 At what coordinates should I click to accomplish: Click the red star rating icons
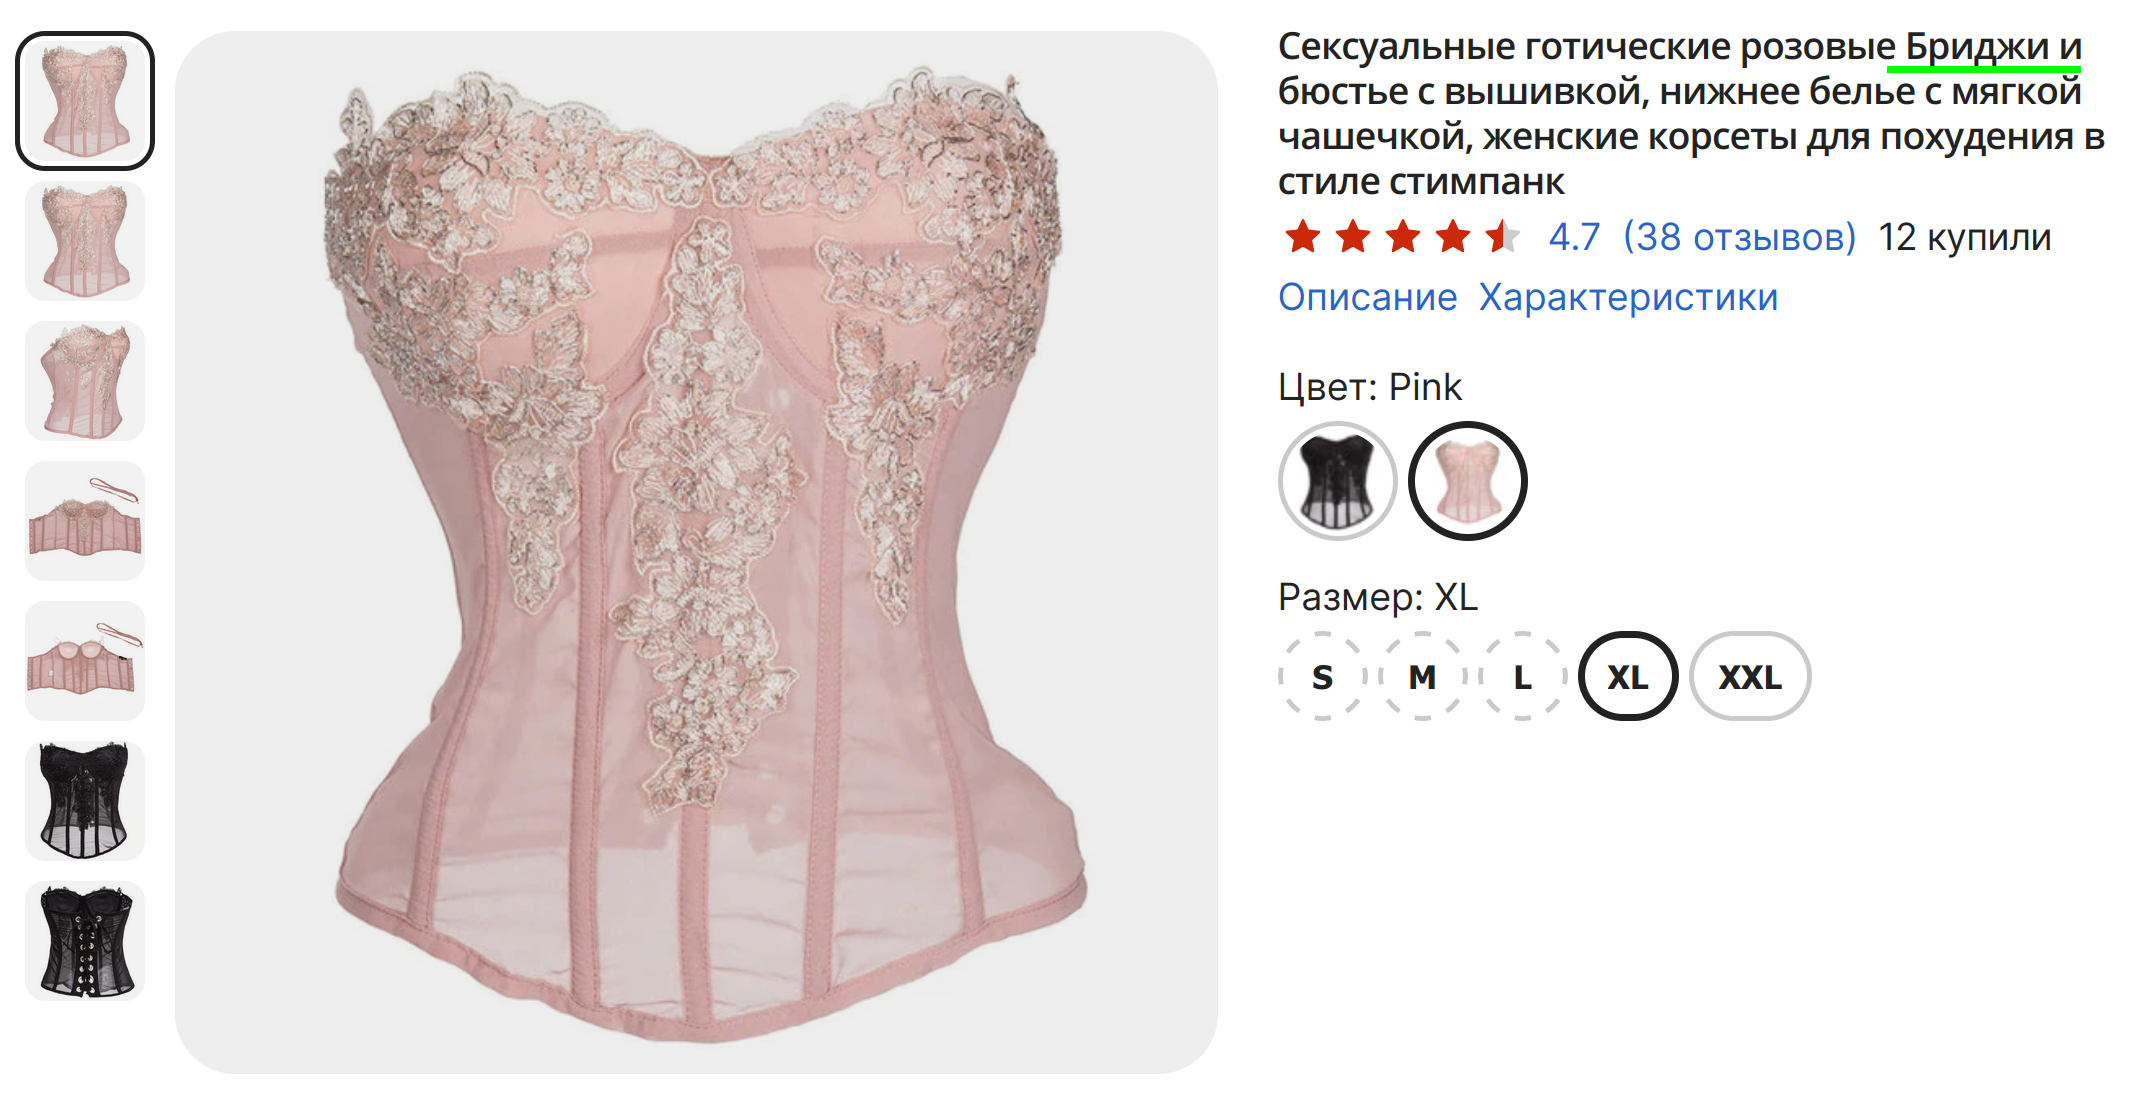coord(1402,237)
